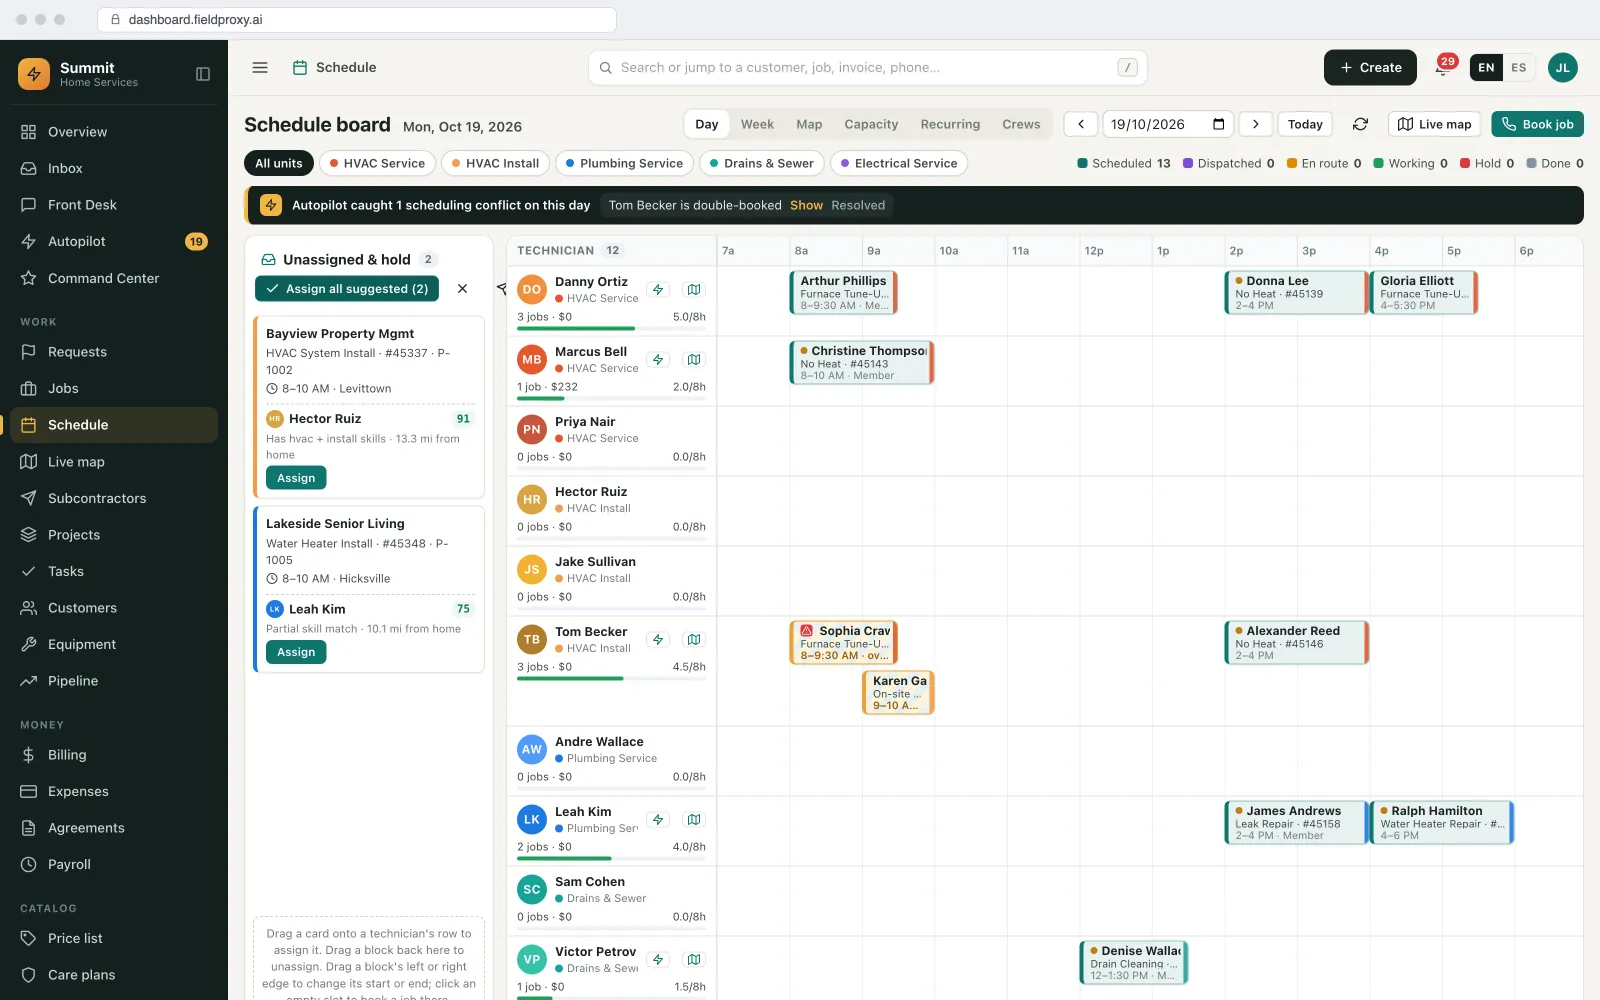
Task: Open Sophia Crav conflict job block
Action: (844, 643)
